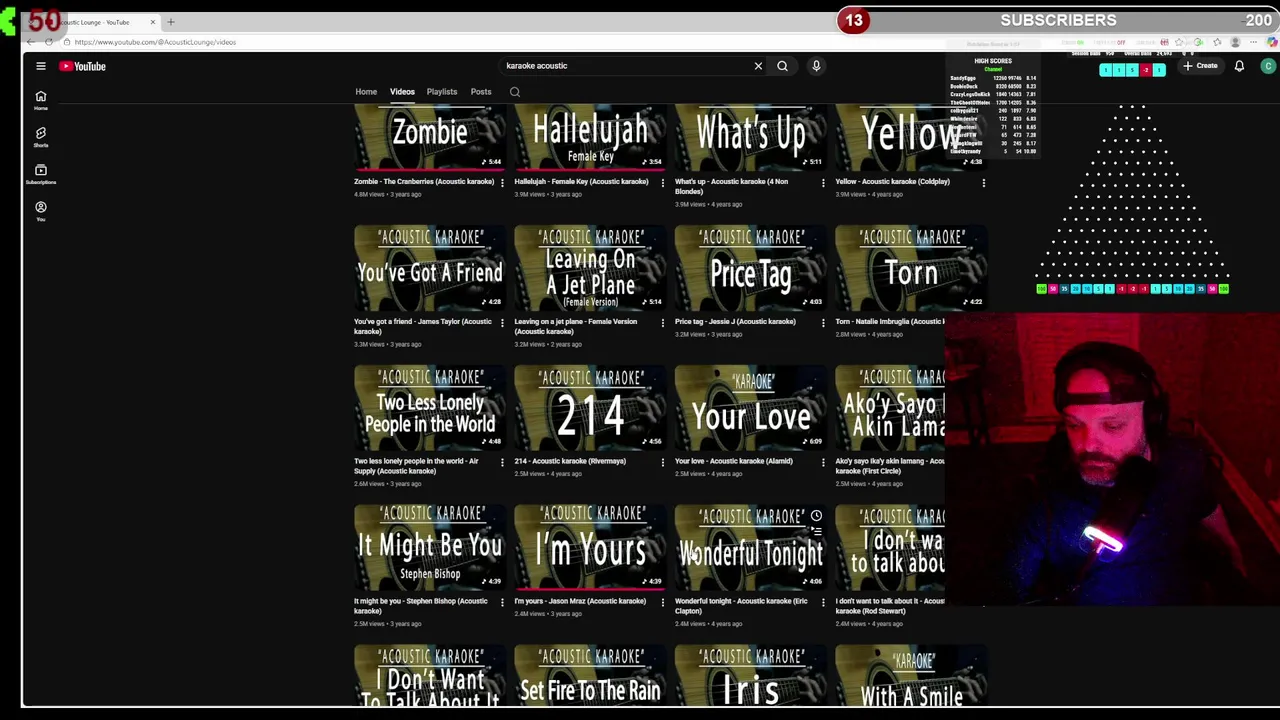
Task: Open YouTube notifications bell
Action: tap(1239, 66)
